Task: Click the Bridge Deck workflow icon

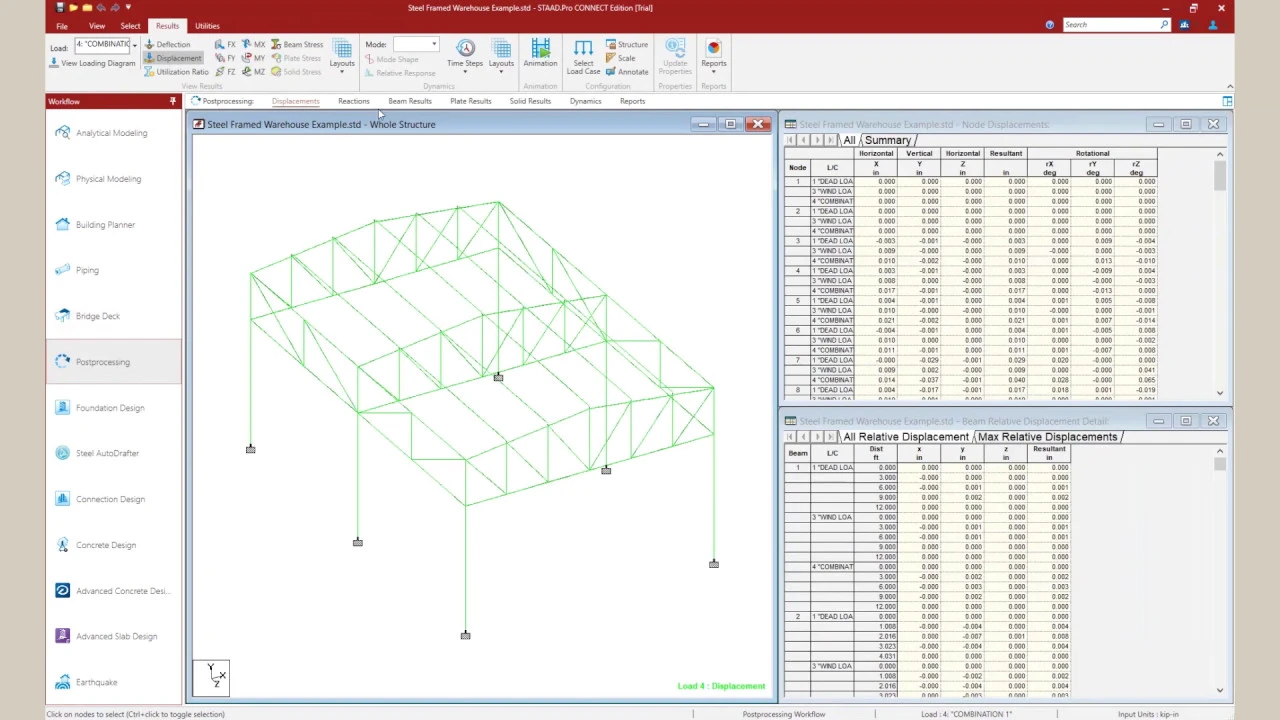Action: pos(63,316)
